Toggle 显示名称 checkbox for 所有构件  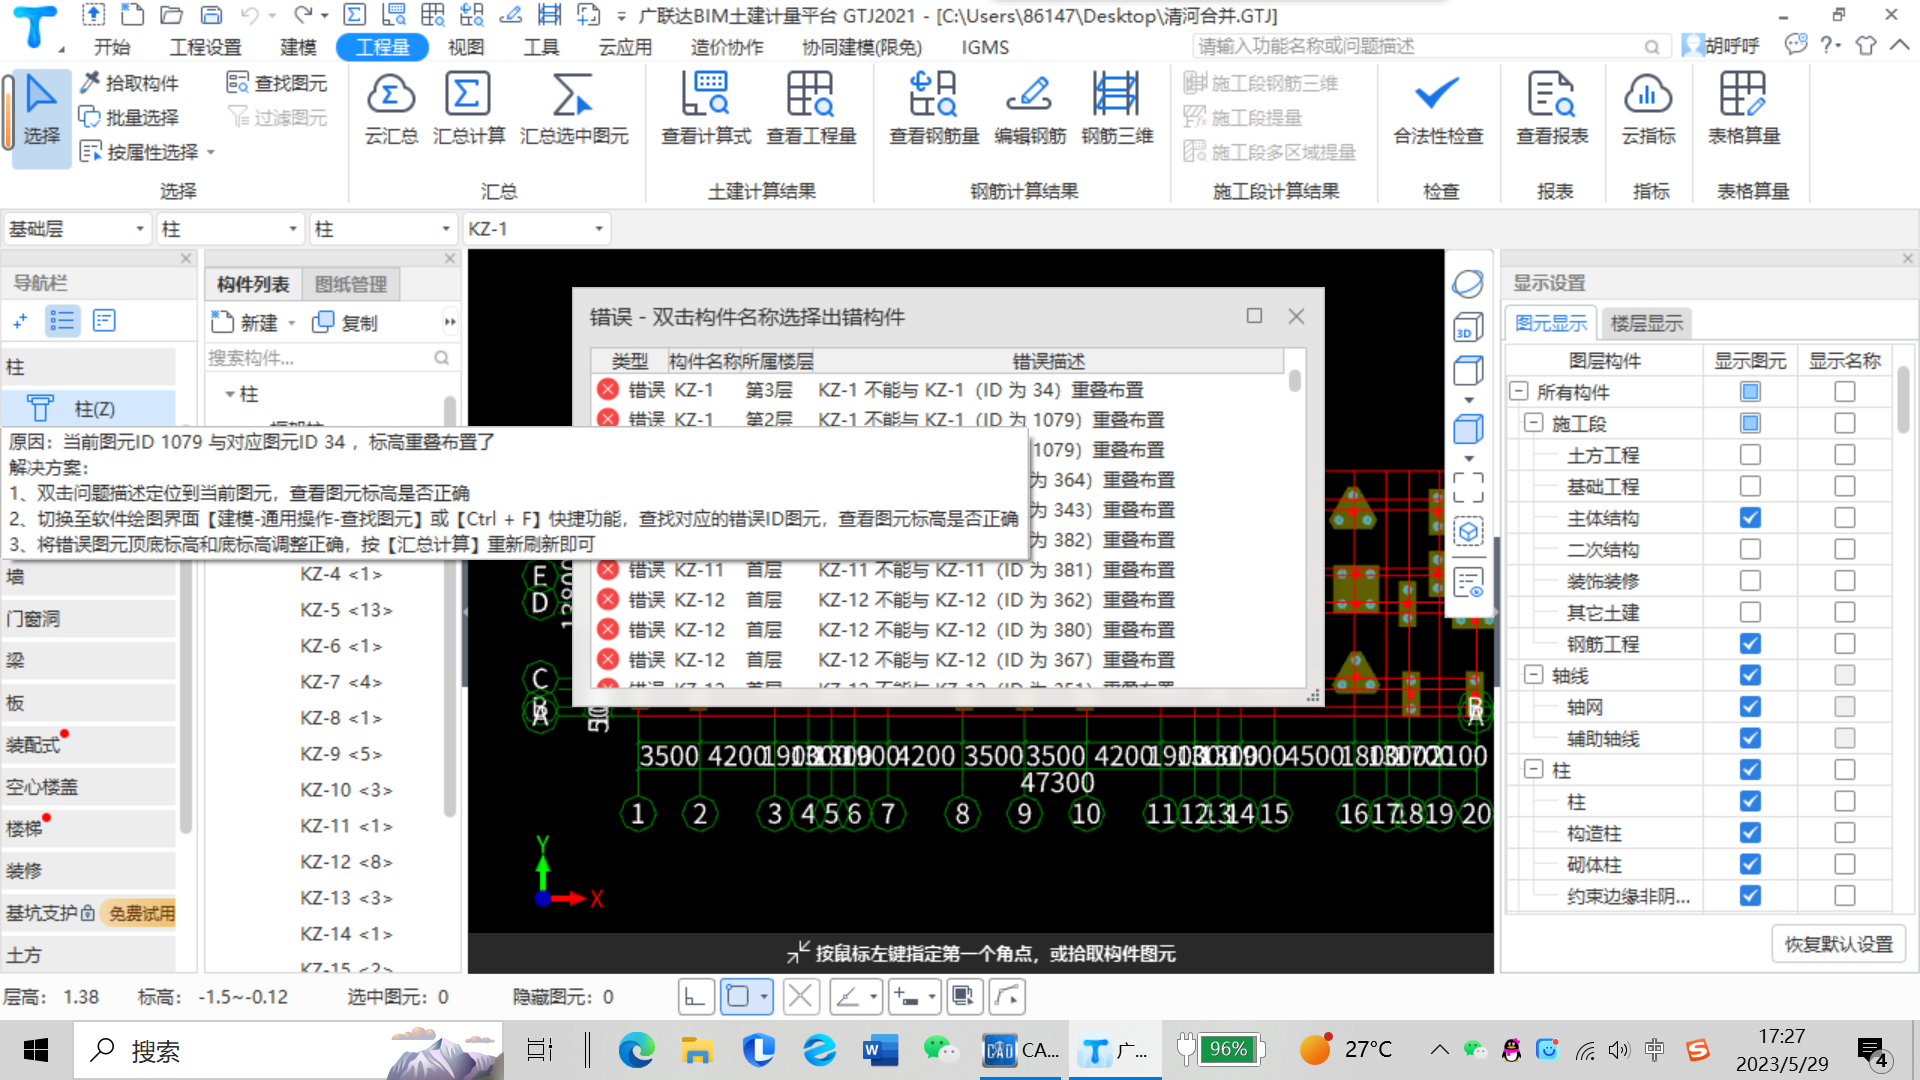pyautogui.click(x=1845, y=392)
